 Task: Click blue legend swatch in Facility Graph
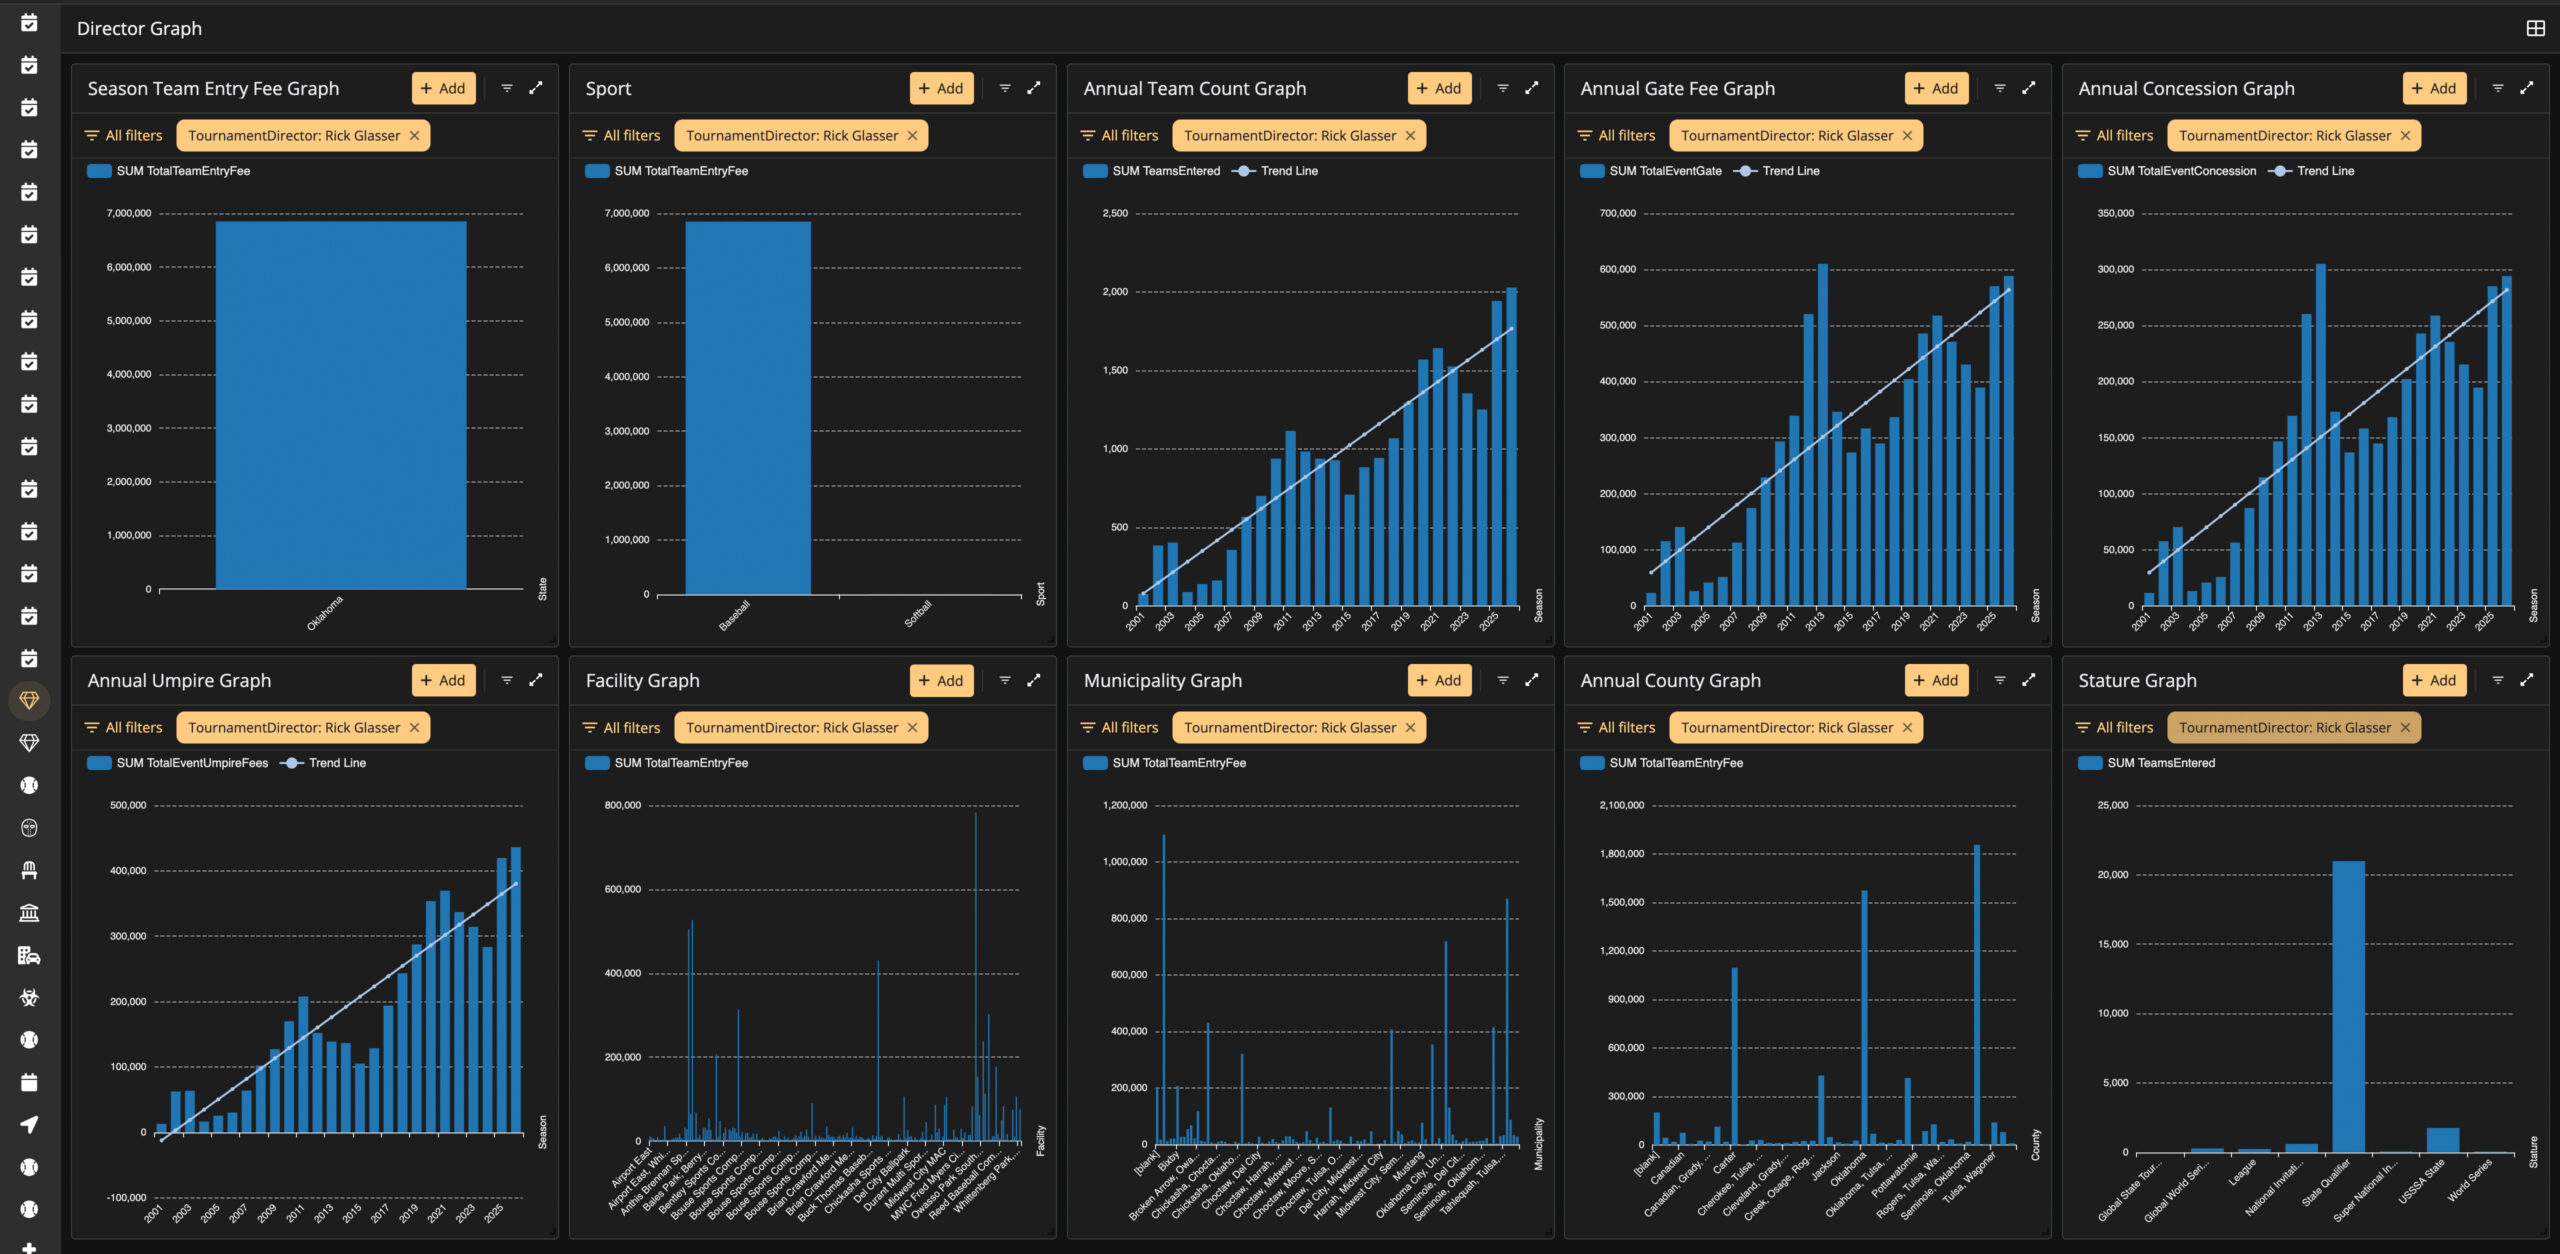597,763
